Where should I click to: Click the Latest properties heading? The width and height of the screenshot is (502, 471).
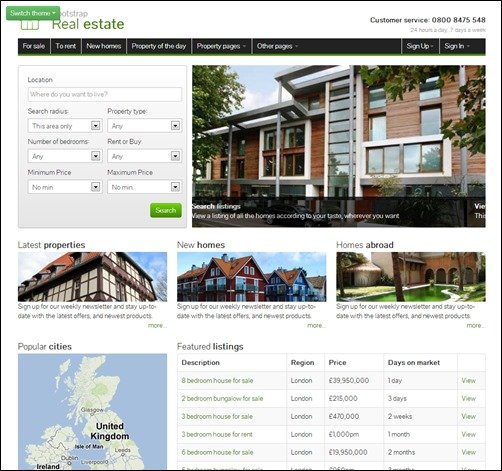point(51,245)
